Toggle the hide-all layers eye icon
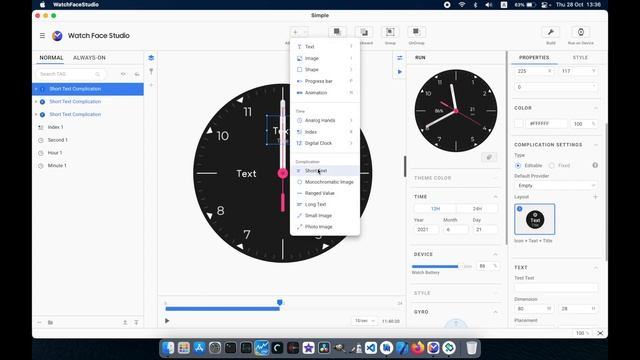The height and width of the screenshot is (360, 640). coord(123,74)
